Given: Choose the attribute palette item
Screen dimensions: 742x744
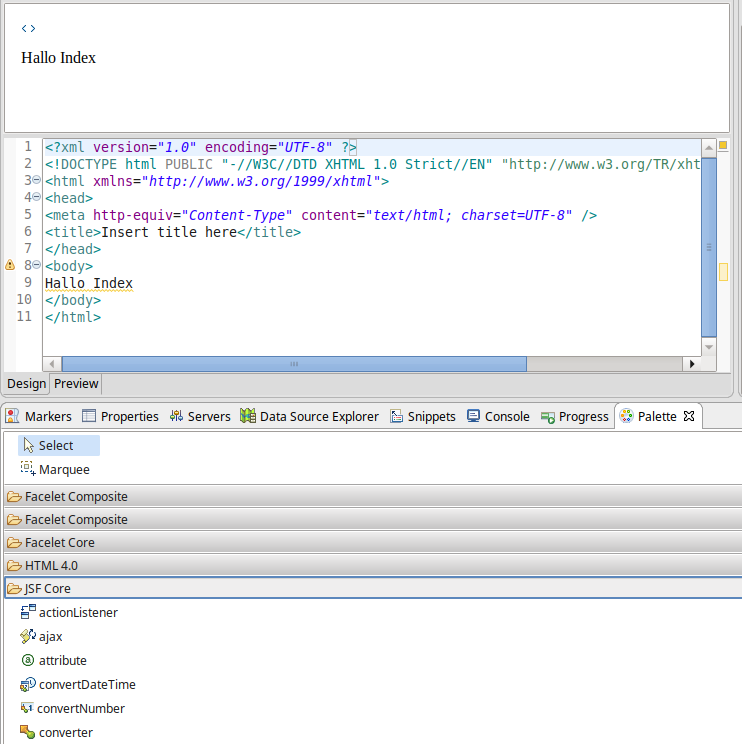Looking at the screenshot, I should coord(62,660).
